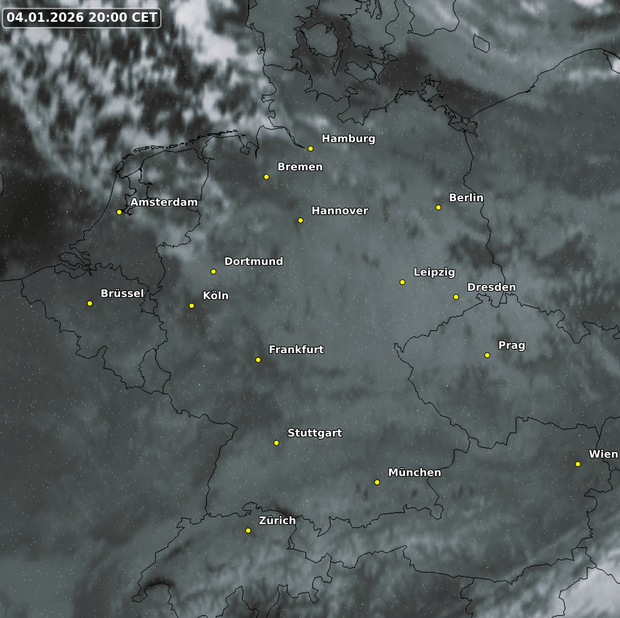Click the yellow dot beside Hannover
620x618 pixels.
(x=300, y=220)
